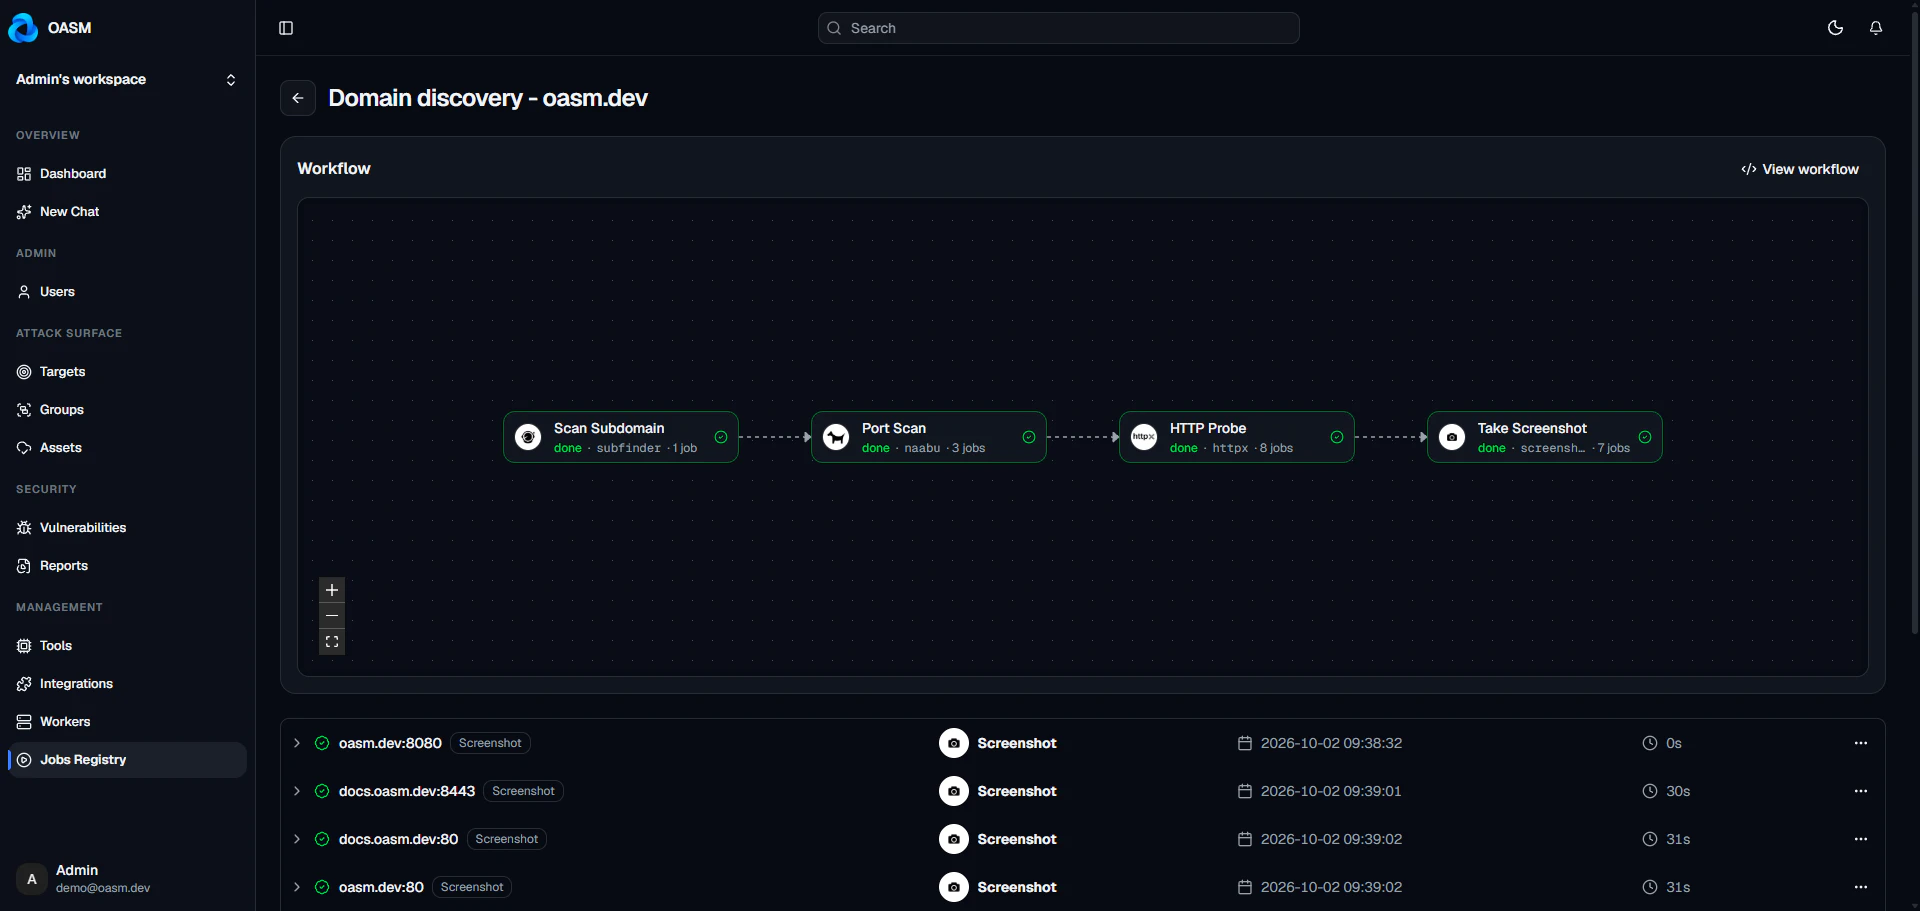1920x911 pixels.
Task: Open more options for oasm.dev:80
Action: point(1861,887)
